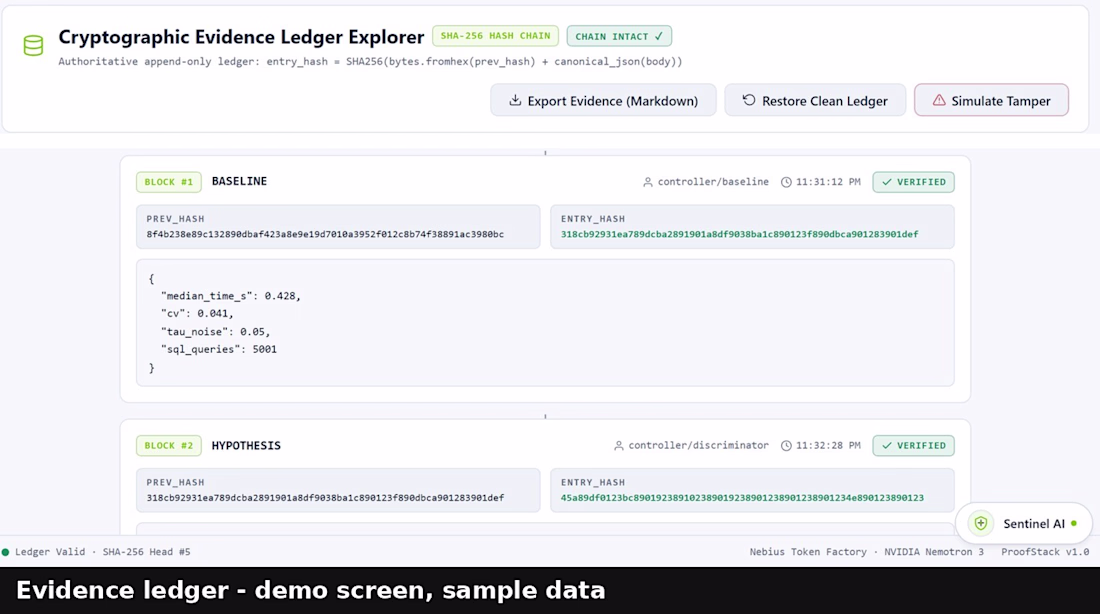
Task: Click the "cv": 0.041 line
Action: tap(197, 314)
